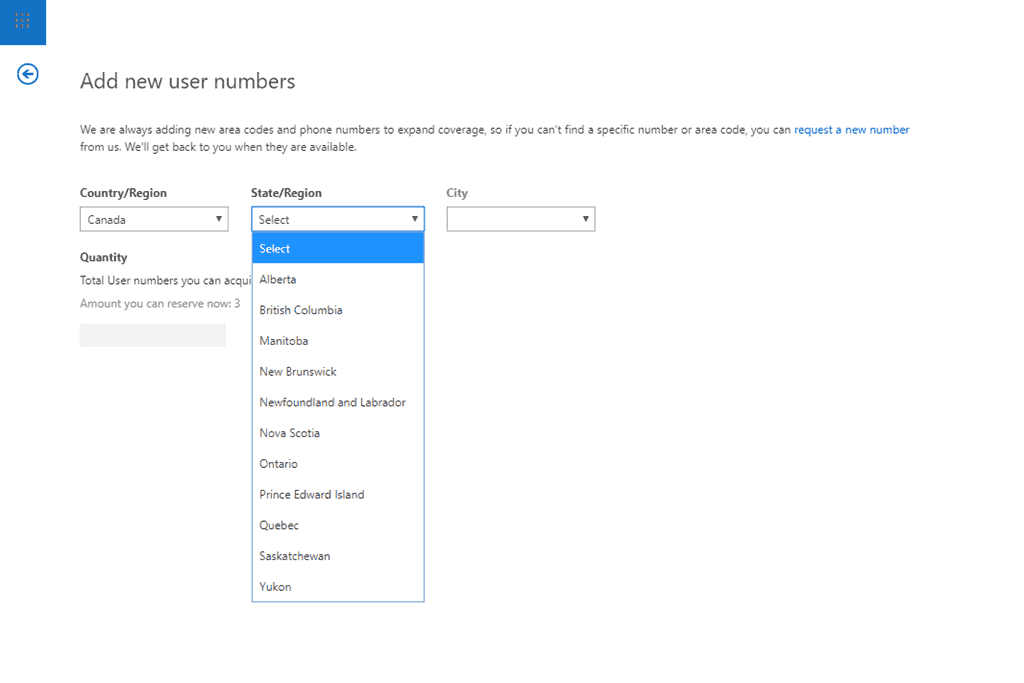Open the app launcher waffle icon
This screenshot has height=683, width=1024.
22,21
